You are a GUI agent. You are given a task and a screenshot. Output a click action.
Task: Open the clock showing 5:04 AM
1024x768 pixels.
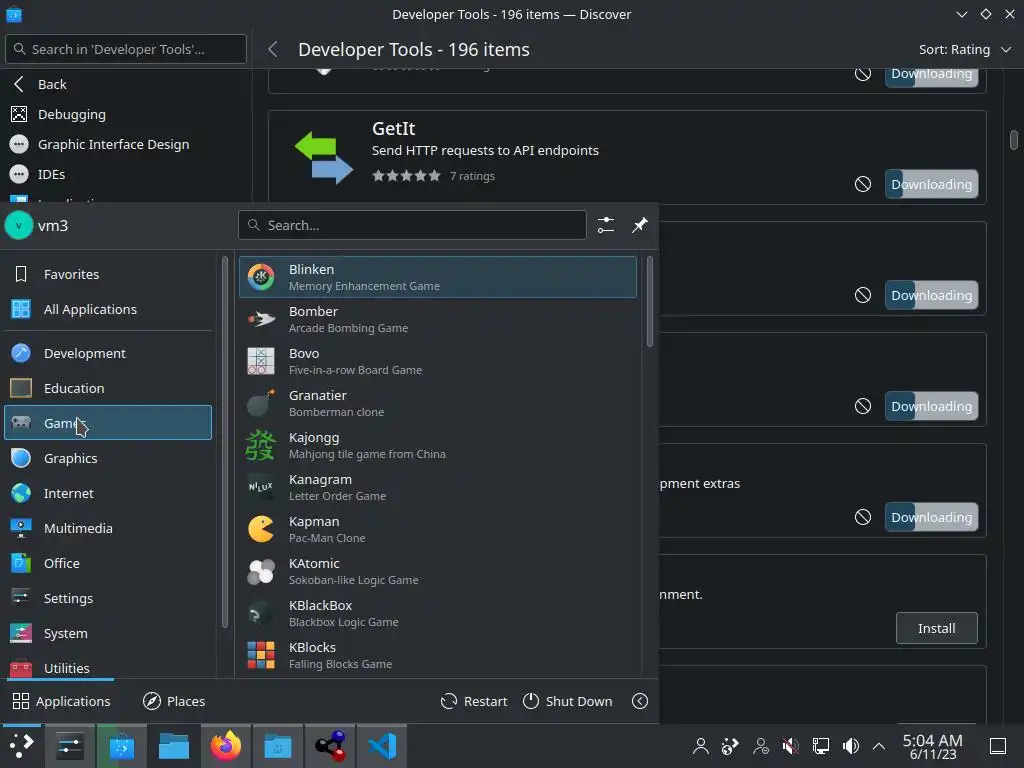[x=933, y=746]
